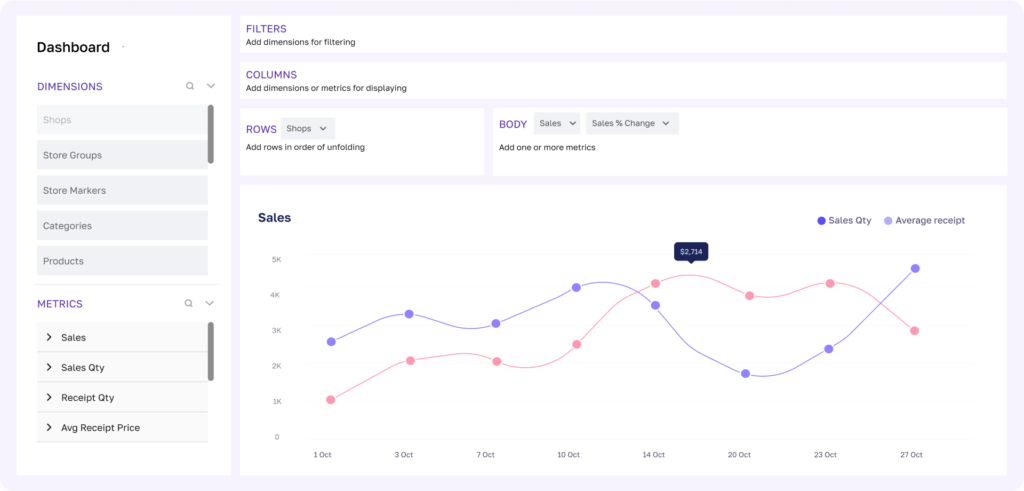Expand the Sales metric tree item

49,338
